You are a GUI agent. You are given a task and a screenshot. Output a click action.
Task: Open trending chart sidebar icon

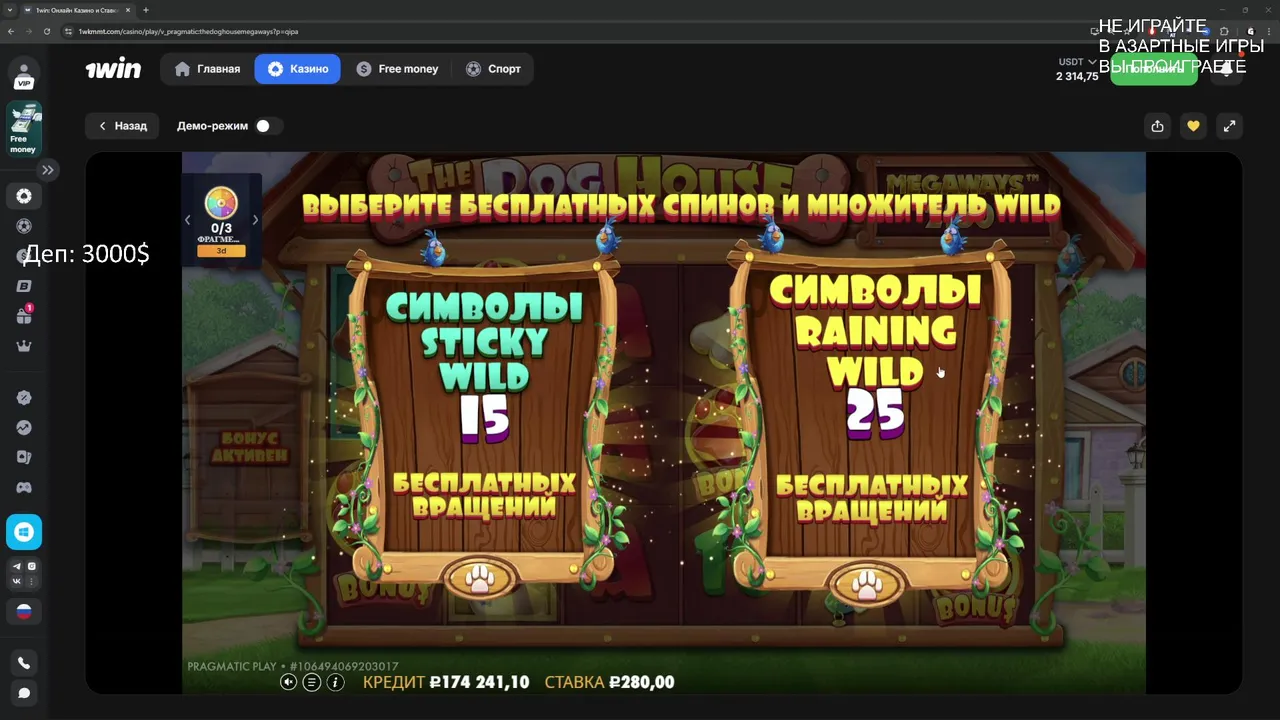click(x=24, y=427)
